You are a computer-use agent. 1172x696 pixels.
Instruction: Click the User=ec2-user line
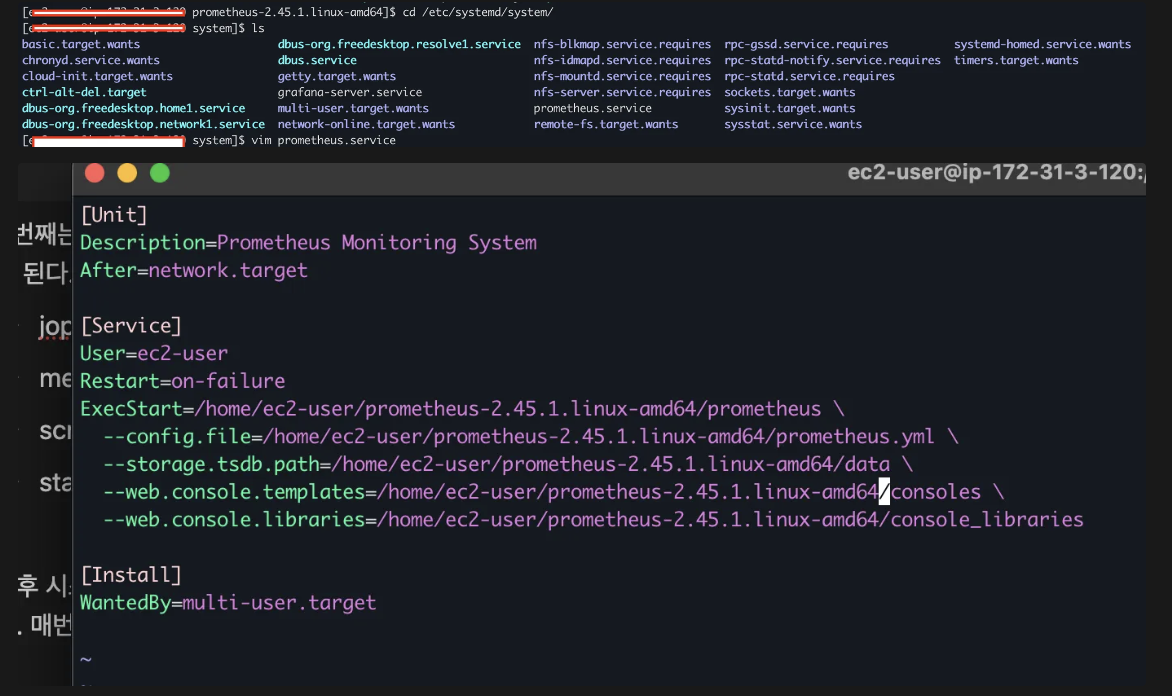[154, 354]
